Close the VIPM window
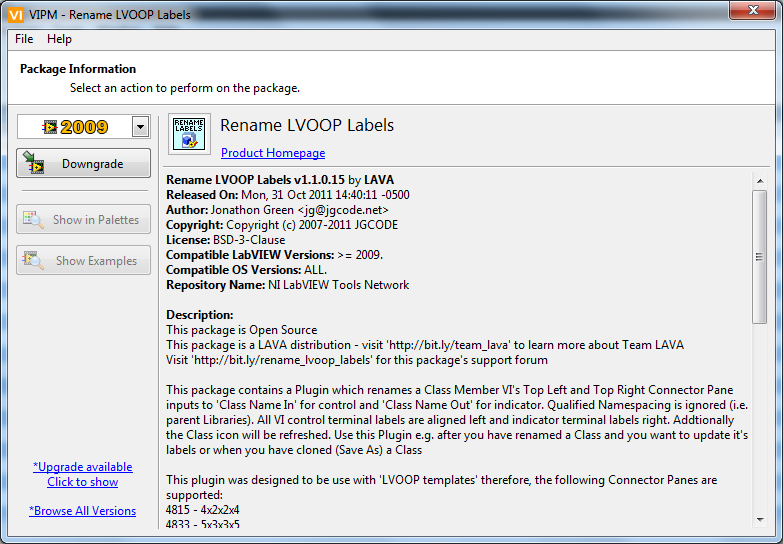 coord(753,10)
